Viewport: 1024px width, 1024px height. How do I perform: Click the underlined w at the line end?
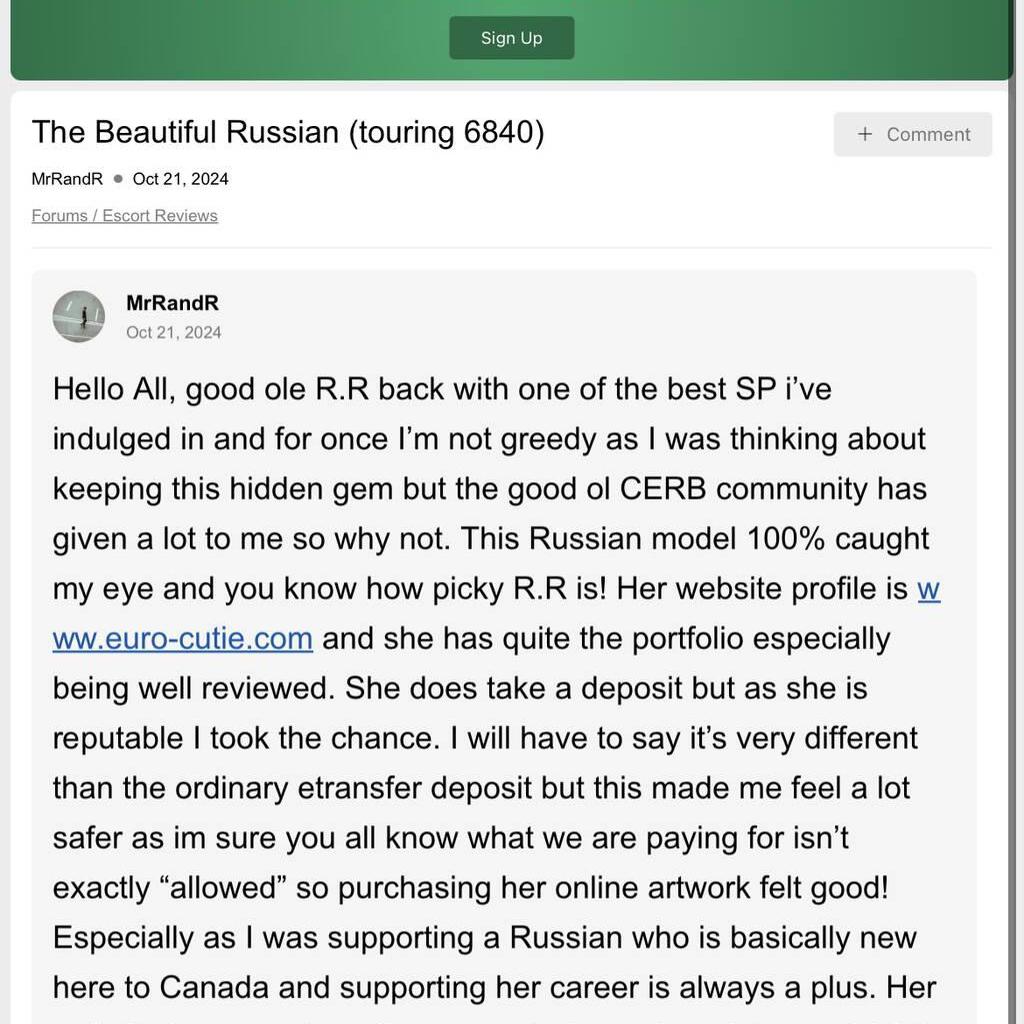point(929,589)
